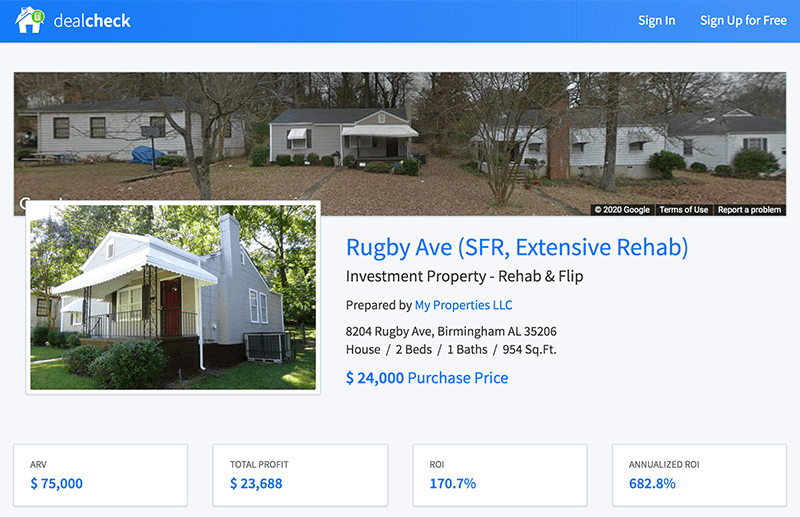Click the DealCheck house logo icon
This screenshot has height=517, width=800.
pos(30,20)
